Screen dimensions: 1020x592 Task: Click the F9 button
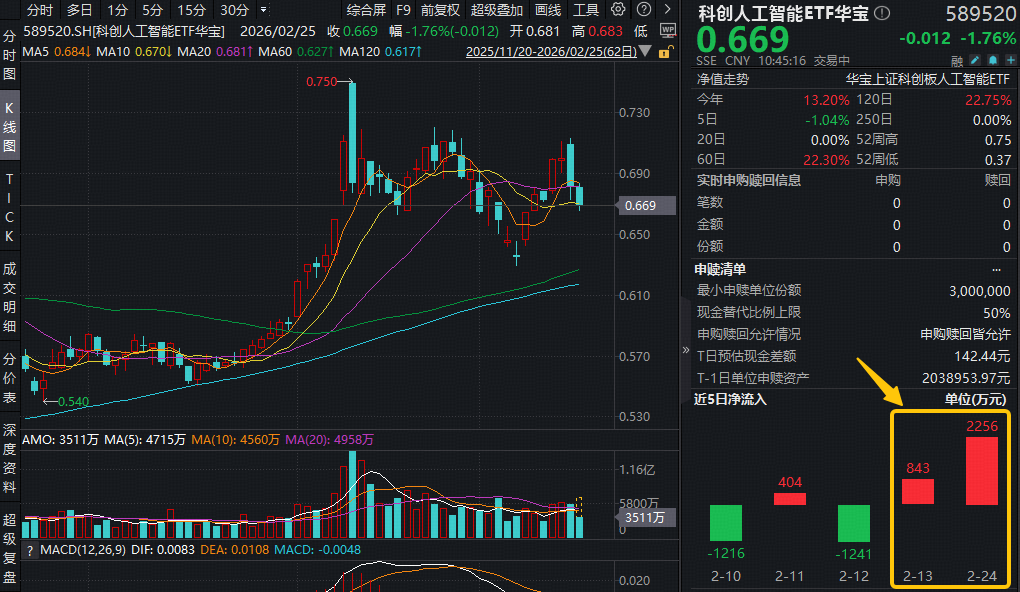[x=403, y=10]
